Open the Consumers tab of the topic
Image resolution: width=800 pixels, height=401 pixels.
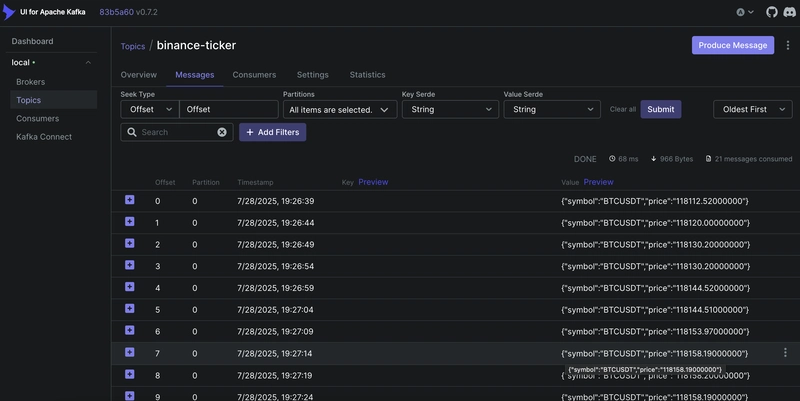[x=254, y=75]
